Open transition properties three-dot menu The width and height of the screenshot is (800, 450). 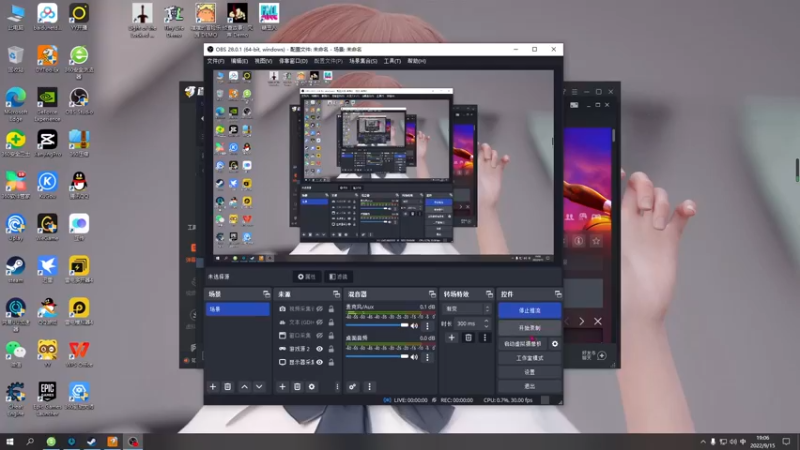[485, 338]
